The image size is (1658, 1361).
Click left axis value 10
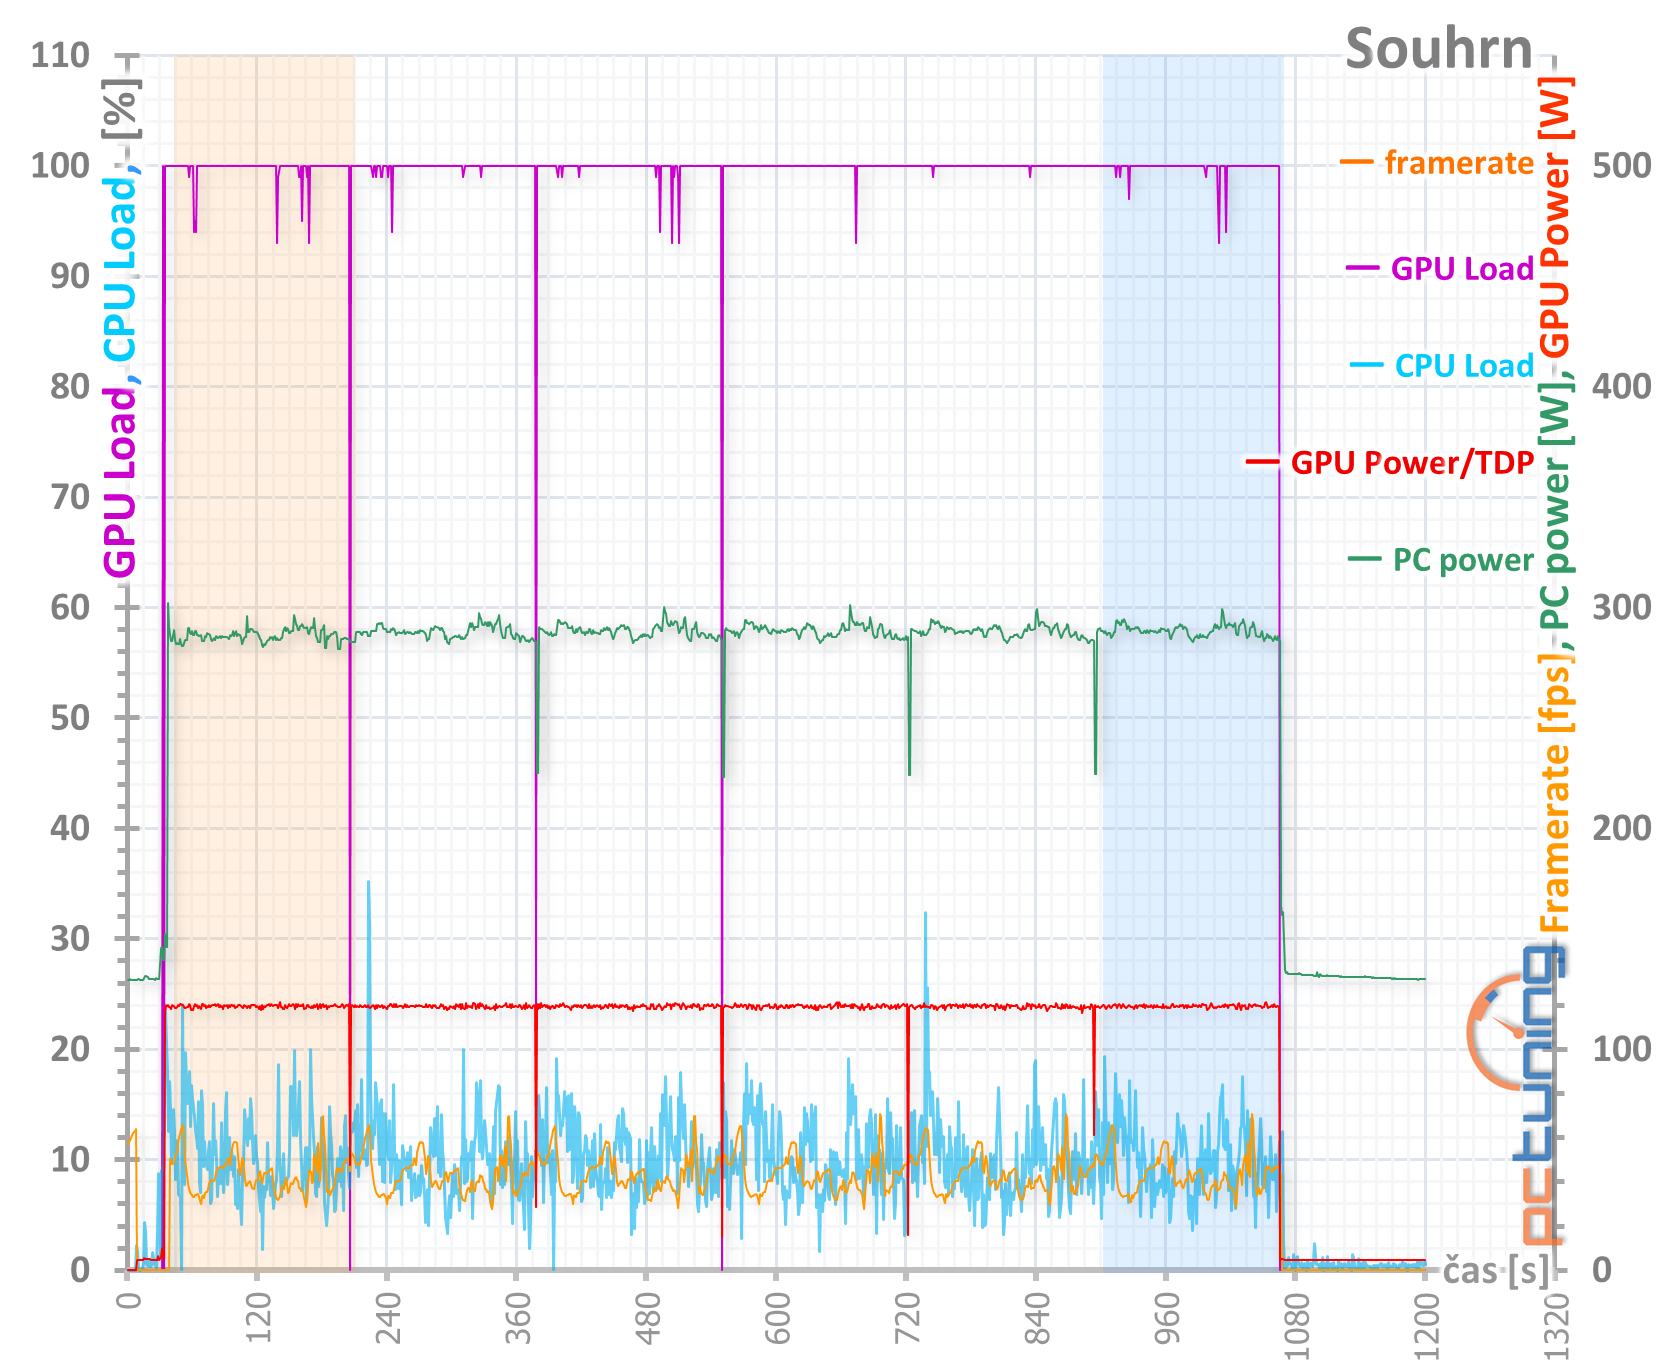(x=70, y=1159)
